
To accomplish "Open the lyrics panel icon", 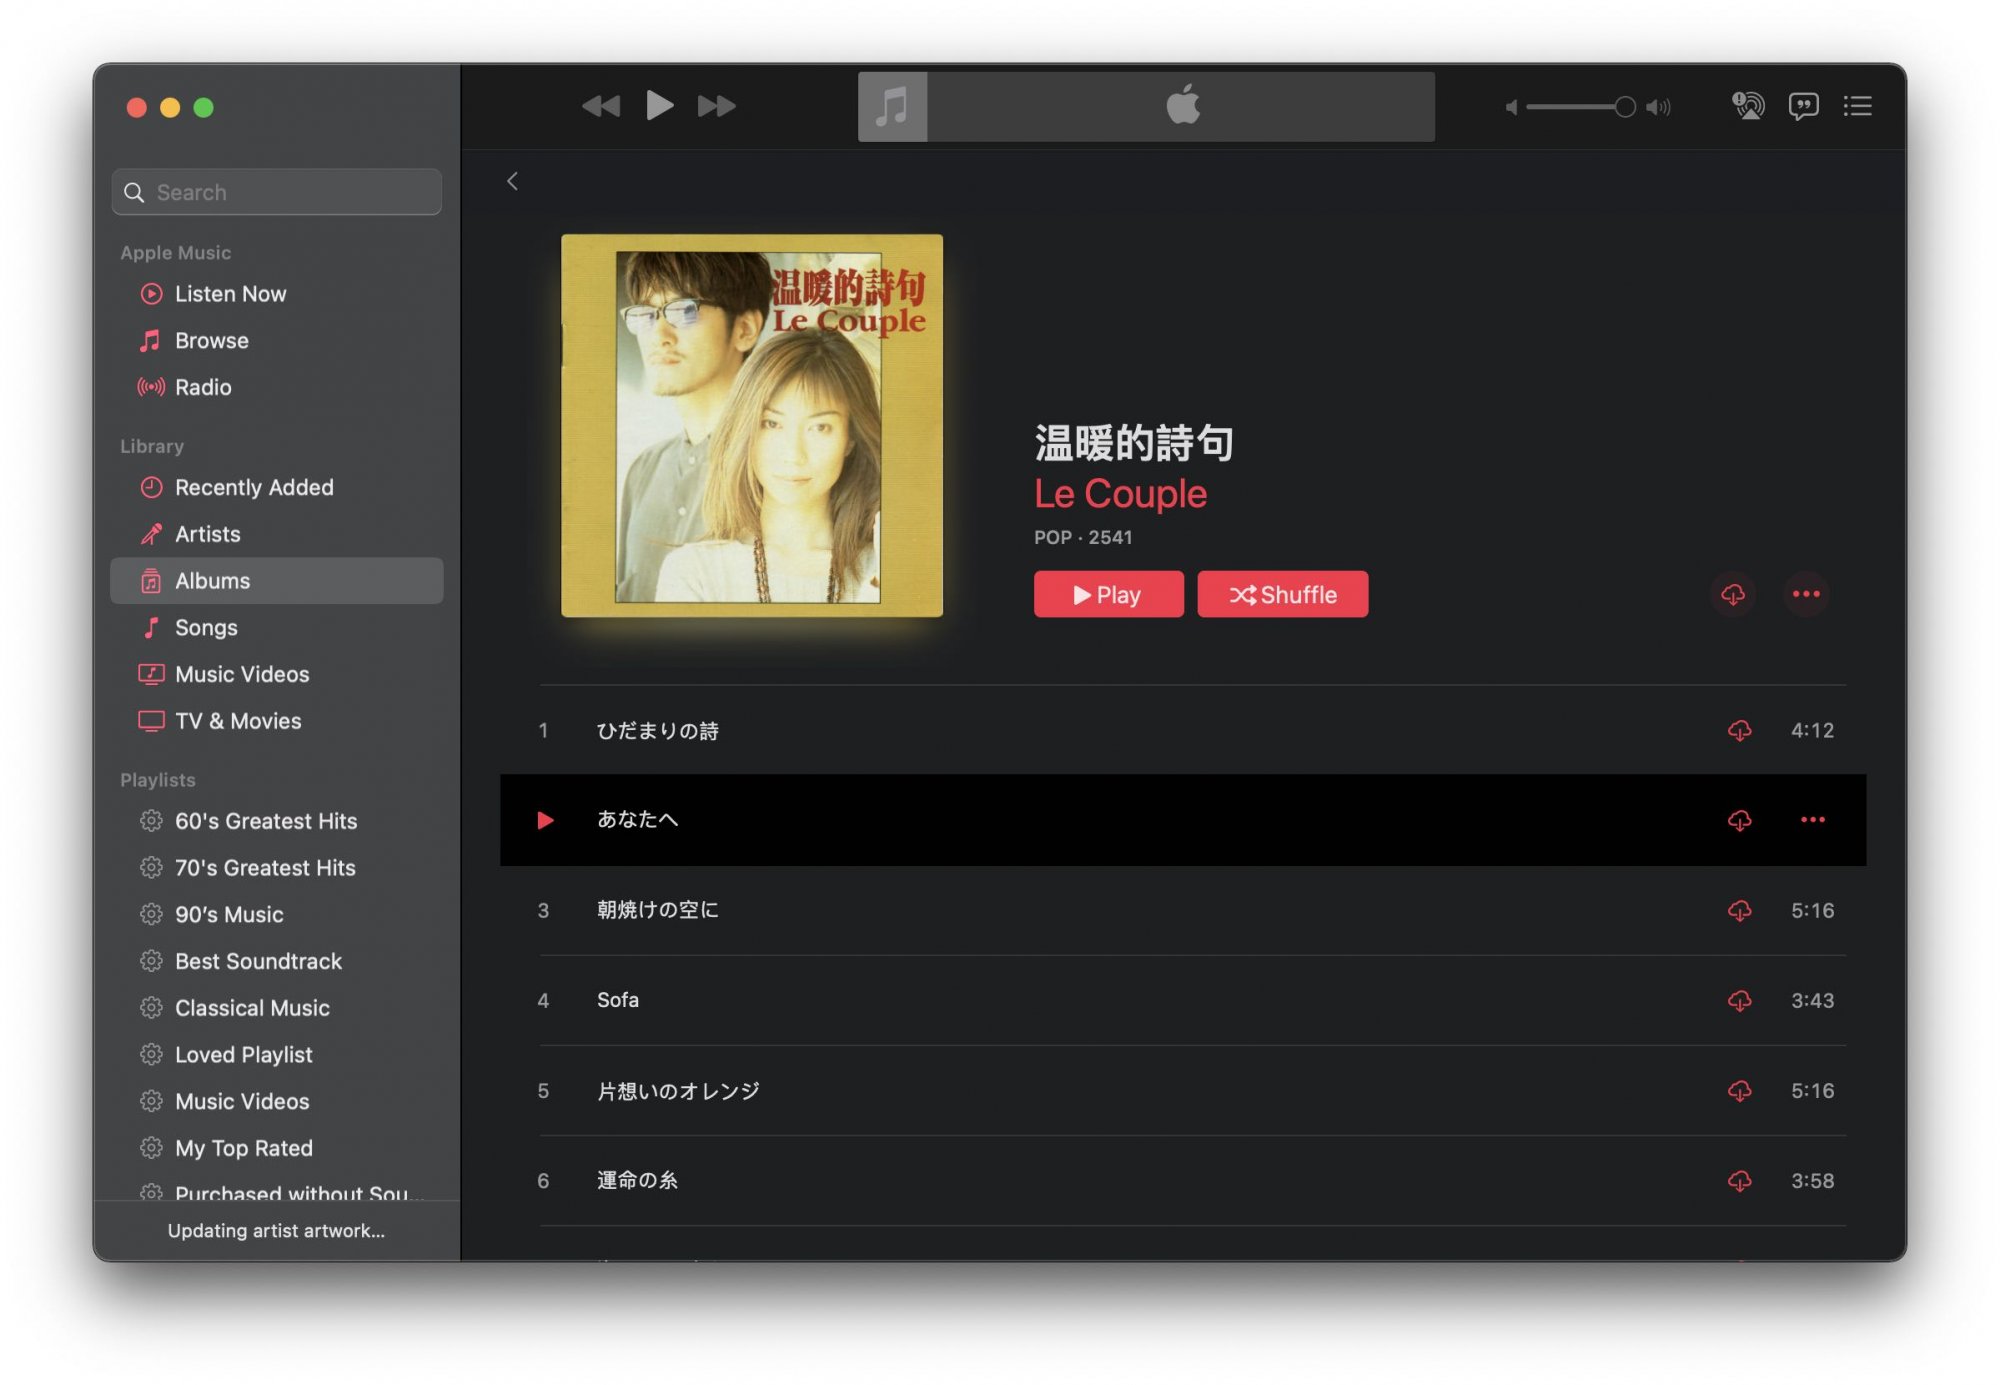I will (x=1803, y=106).
